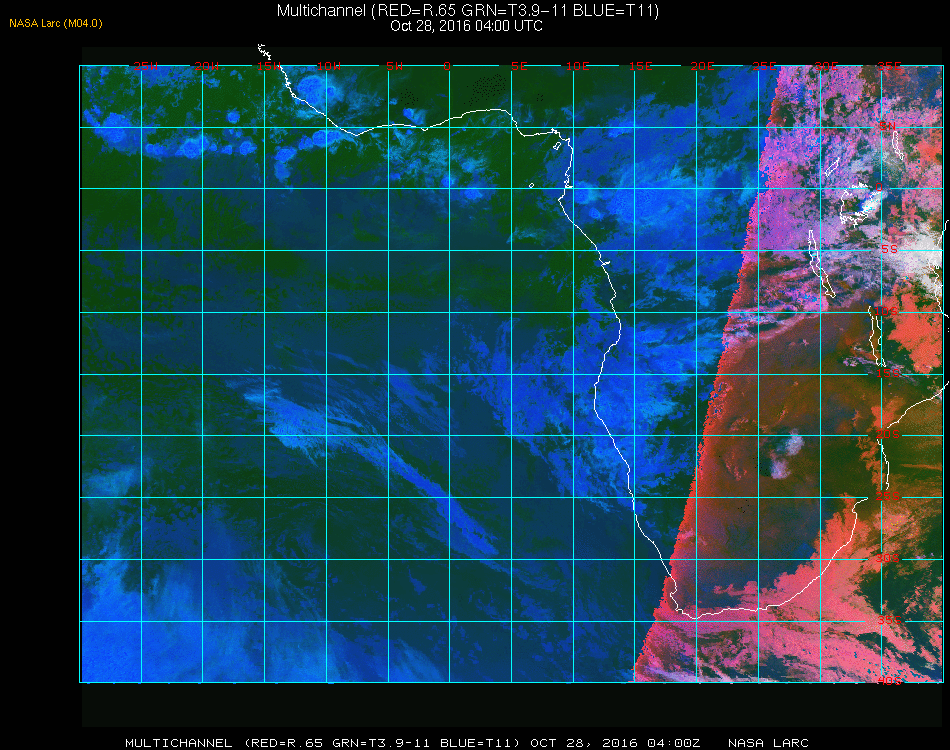Select the 35E longitude label
Image resolution: width=950 pixels, height=750 pixels.
tap(889, 66)
